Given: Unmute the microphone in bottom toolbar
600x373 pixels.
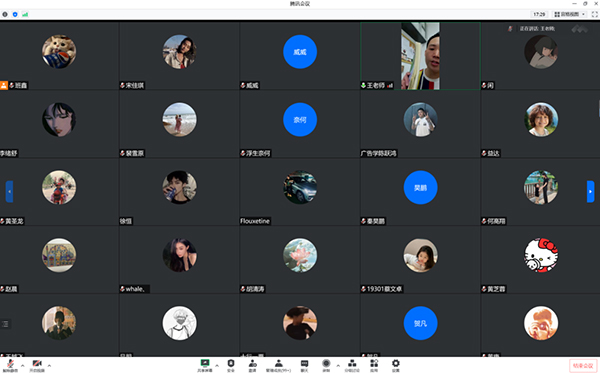Looking at the screenshot, I should [x=10, y=365].
